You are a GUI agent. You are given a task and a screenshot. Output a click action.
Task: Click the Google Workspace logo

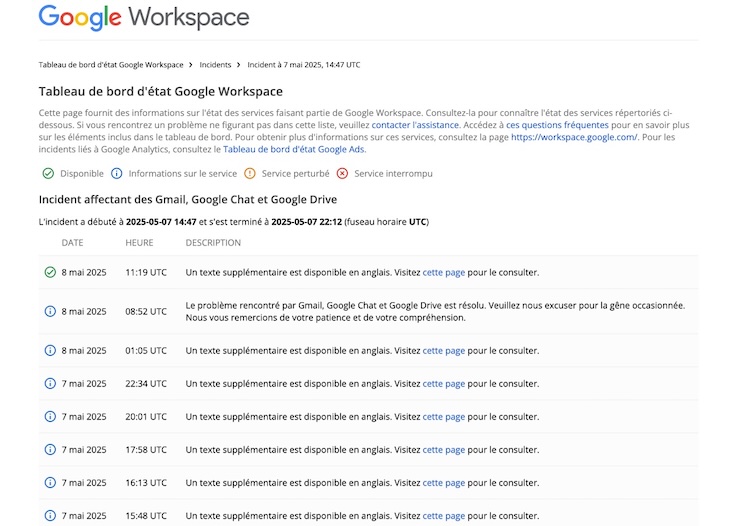[x=144, y=17]
